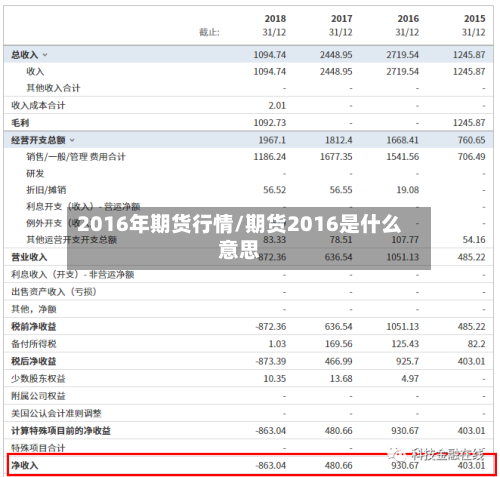Viewport: 500px width, 477px height.
Task: Click 费用合计 2015 value 706.49
Action: tap(471, 157)
